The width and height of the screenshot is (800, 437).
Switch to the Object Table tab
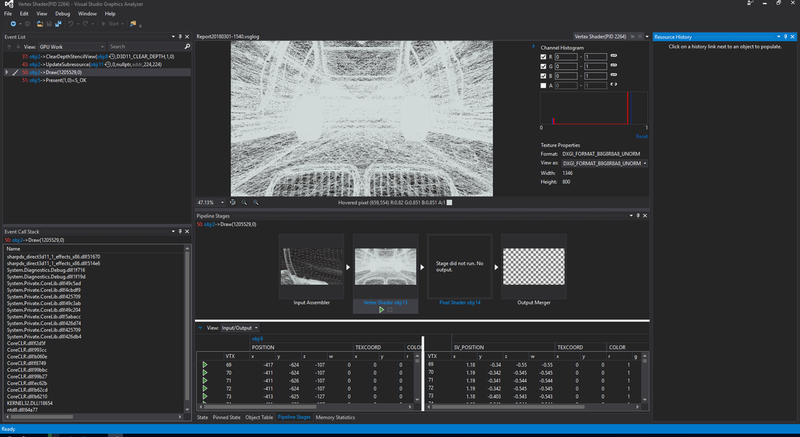click(x=259, y=417)
